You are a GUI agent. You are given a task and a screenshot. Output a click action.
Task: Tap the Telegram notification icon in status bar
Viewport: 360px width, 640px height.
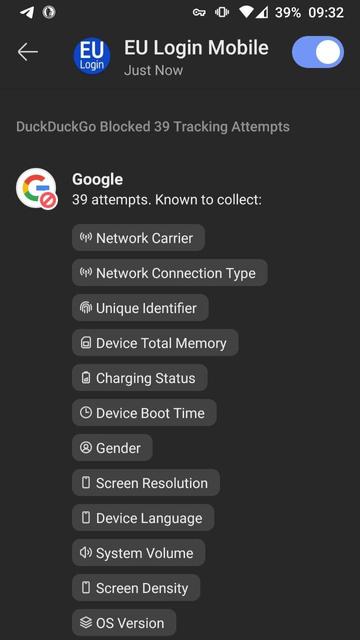(x=27, y=12)
